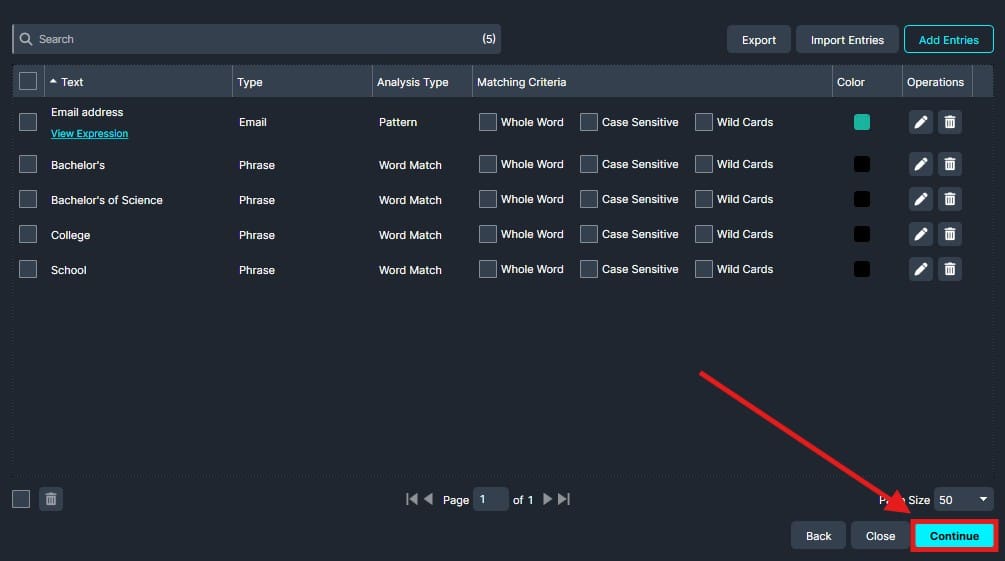
Task: Open the View Expression link
Action: click(89, 134)
